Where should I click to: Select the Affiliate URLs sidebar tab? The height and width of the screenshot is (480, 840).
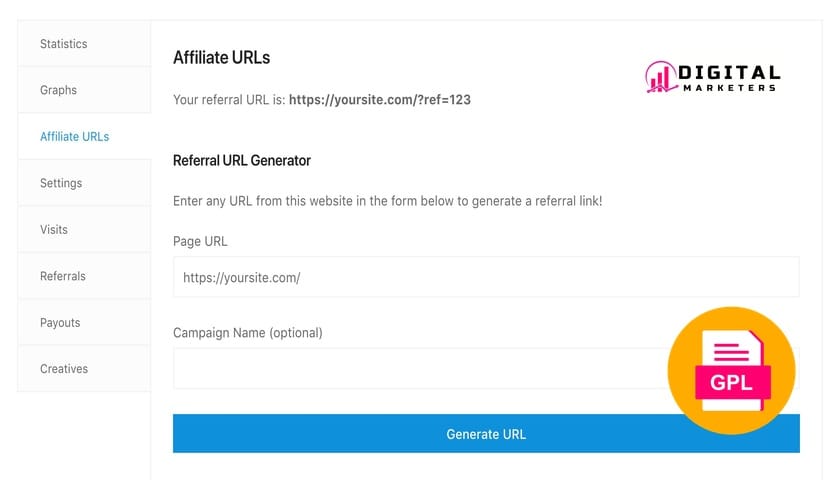pos(75,137)
